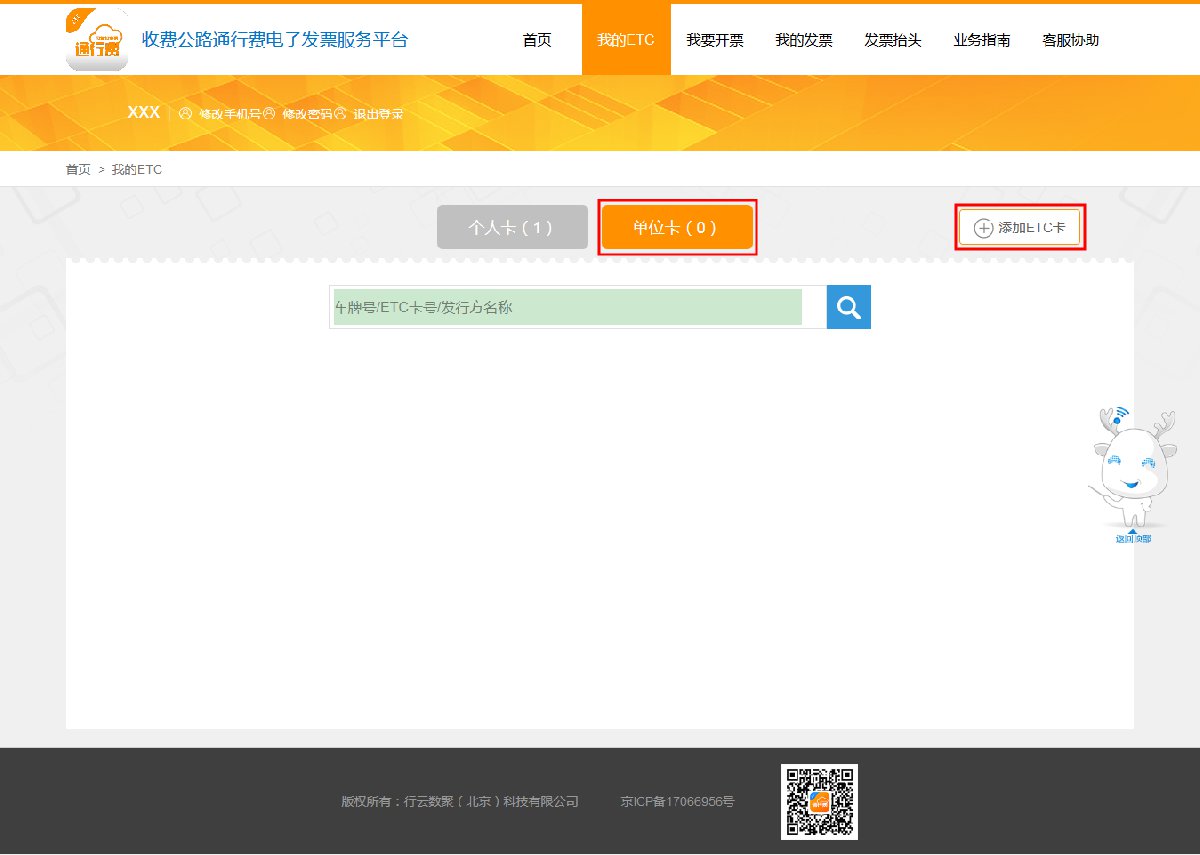Click 首页 in the breadcrumb trail
1200x855 pixels.
[x=78, y=170]
